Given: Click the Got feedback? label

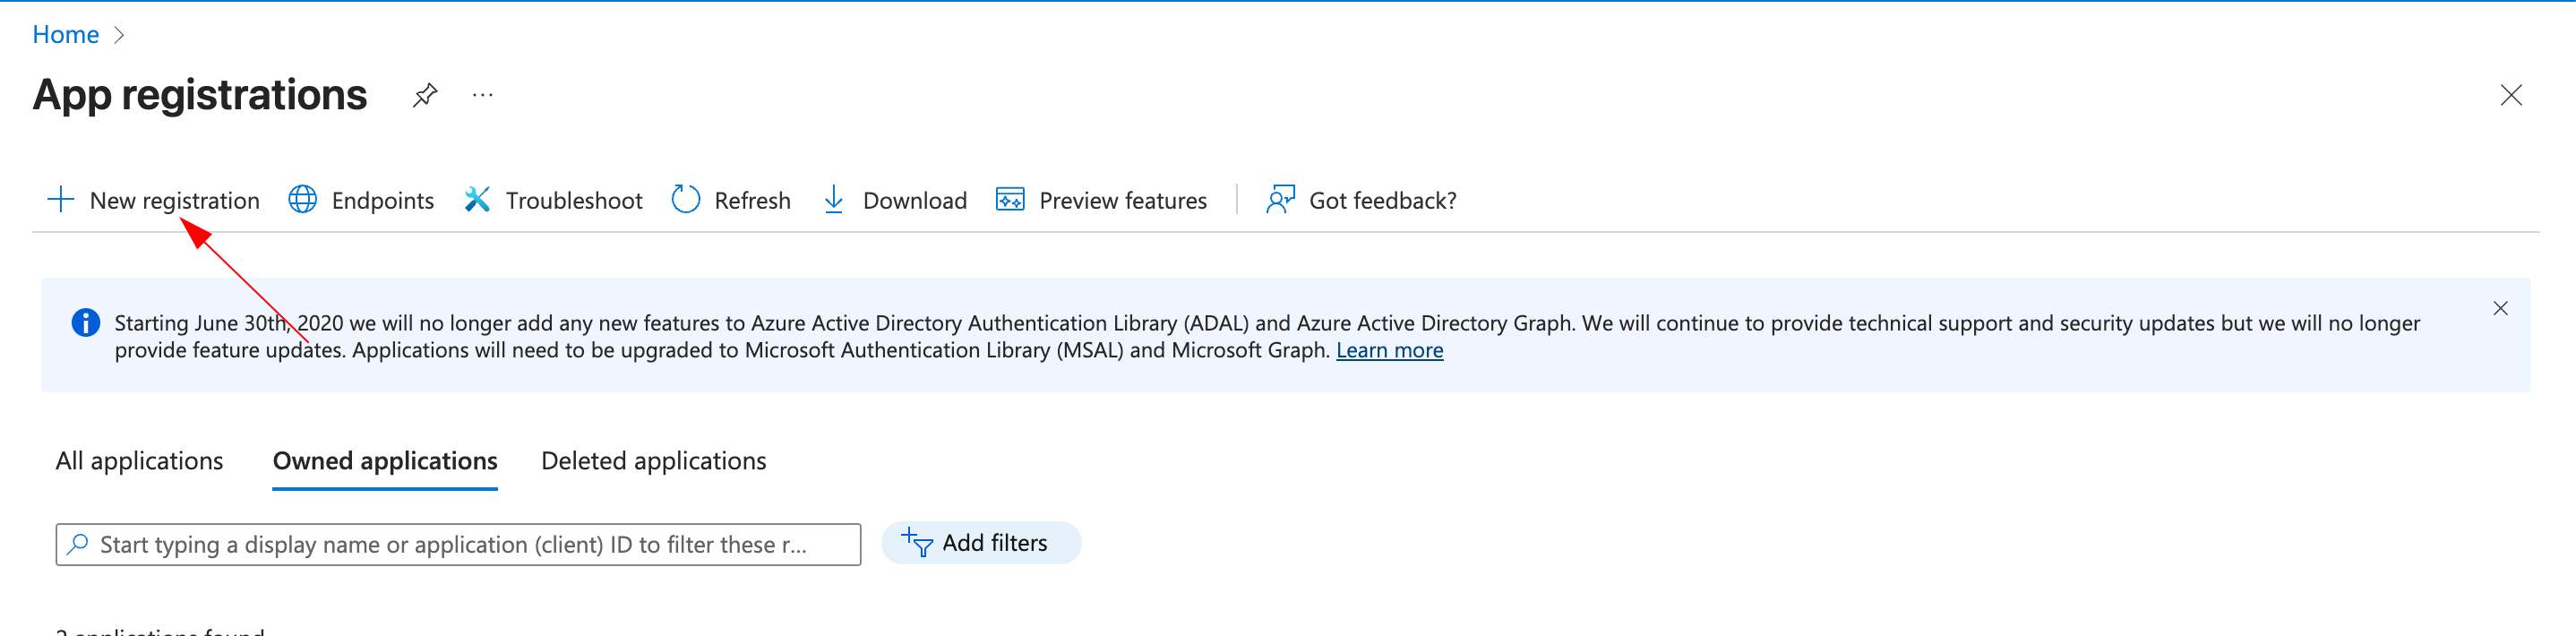Looking at the screenshot, I should point(1382,201).
